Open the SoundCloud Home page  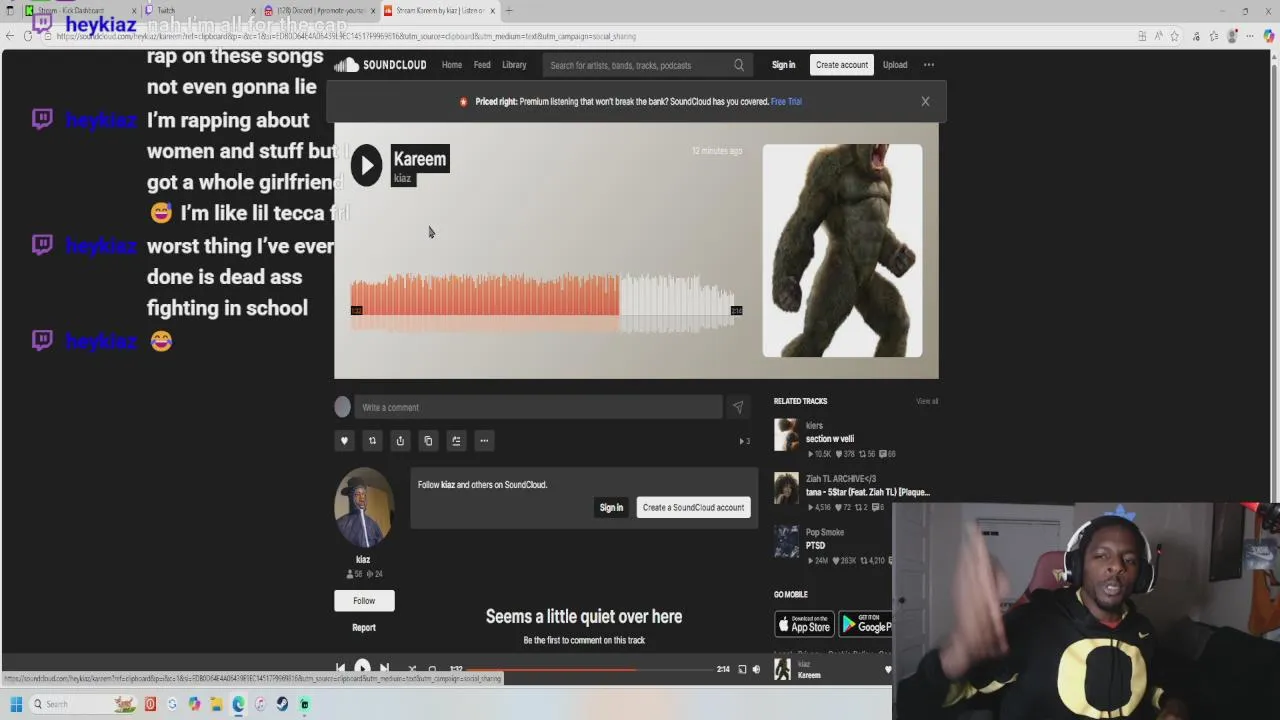[x=452, y=65]
